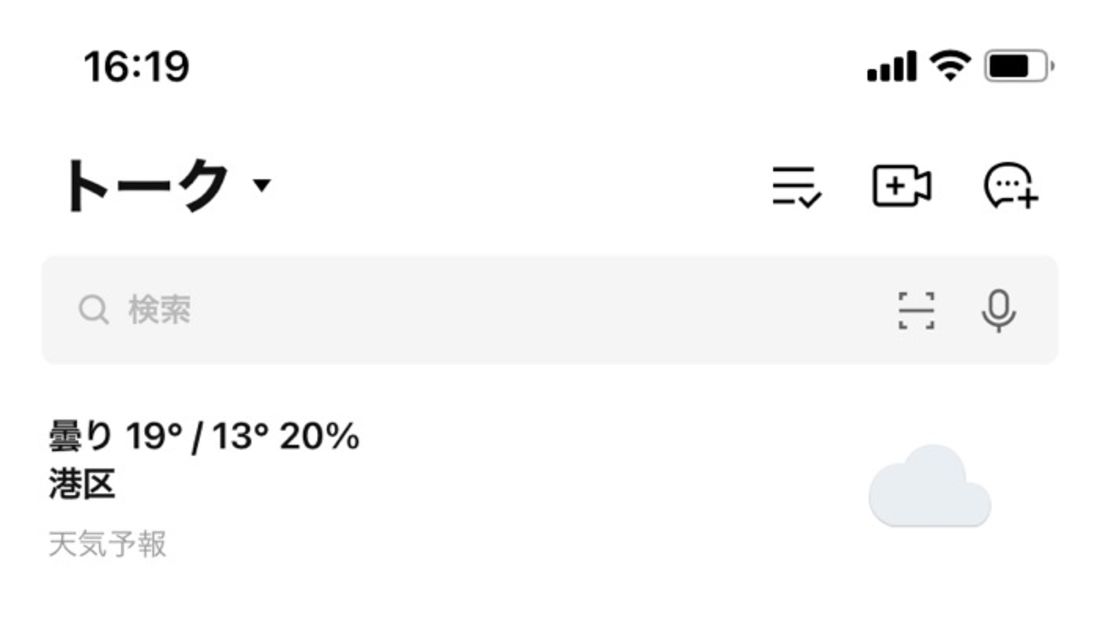Tap the 16:19 clock in status bar
The width and height of the screenshot is (1100, 624).
pyautogui.click(x=136, y=67)
